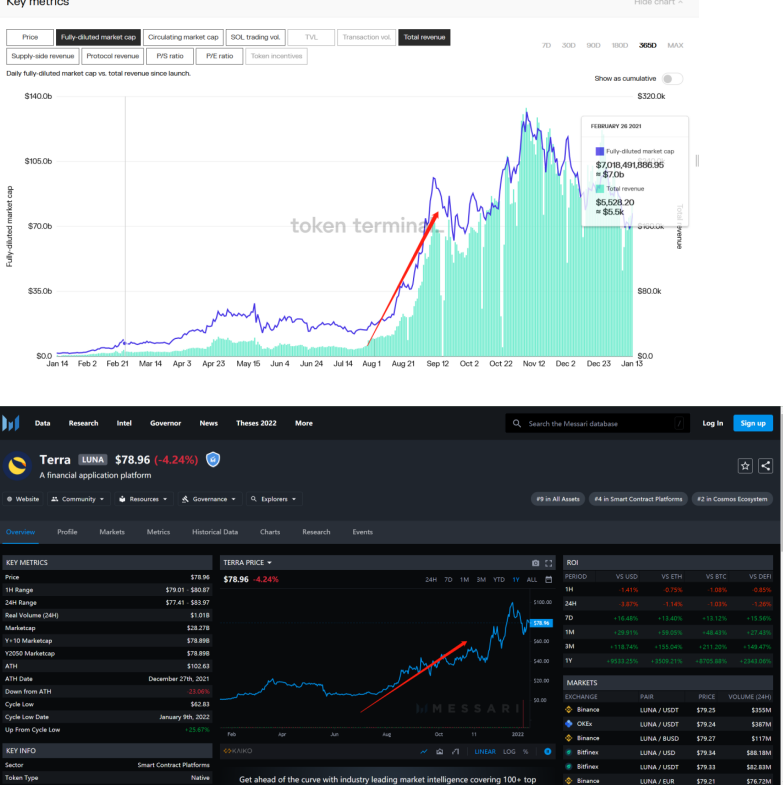Switch to the Historical Data tab
The image size is (783, 785).
(x=215, y=532)
